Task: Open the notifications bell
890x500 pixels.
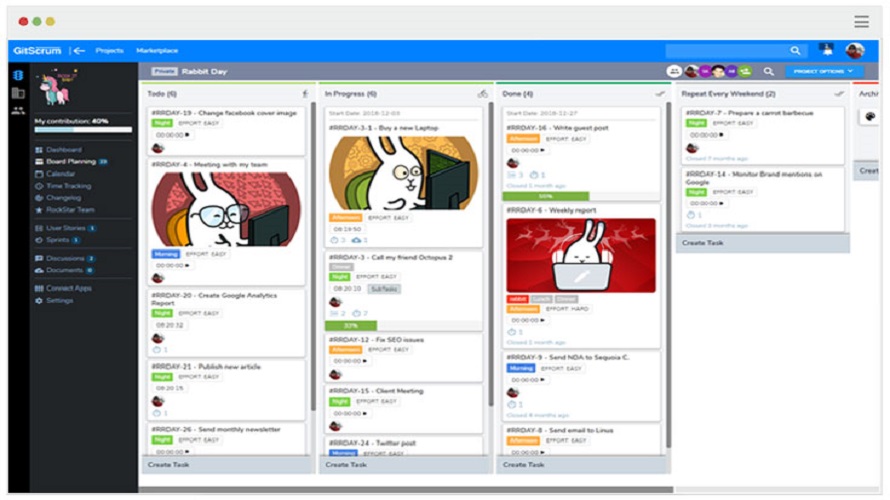Action: coord(827,50)
